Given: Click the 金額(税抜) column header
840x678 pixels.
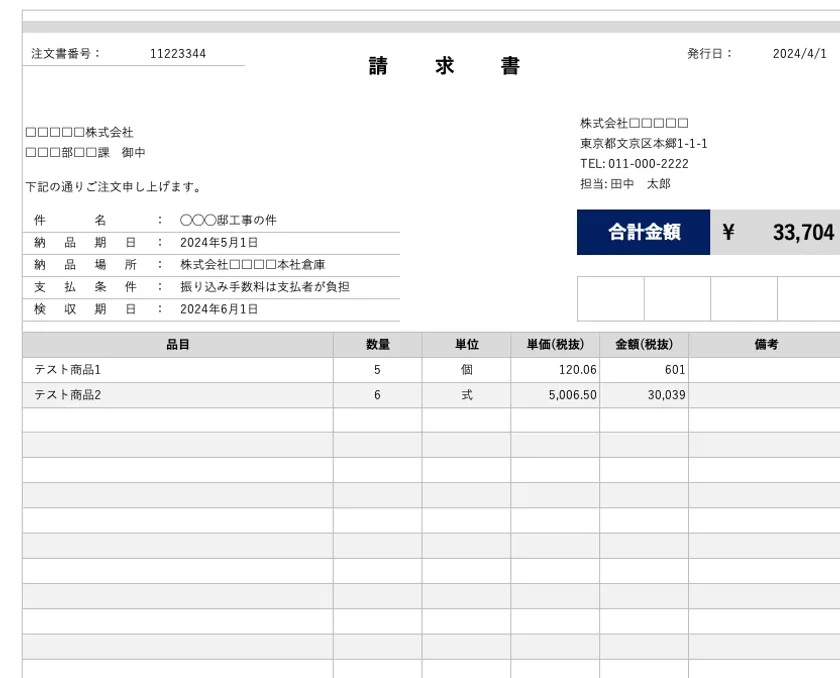Looking at the screenshot, I should point(644,344).
